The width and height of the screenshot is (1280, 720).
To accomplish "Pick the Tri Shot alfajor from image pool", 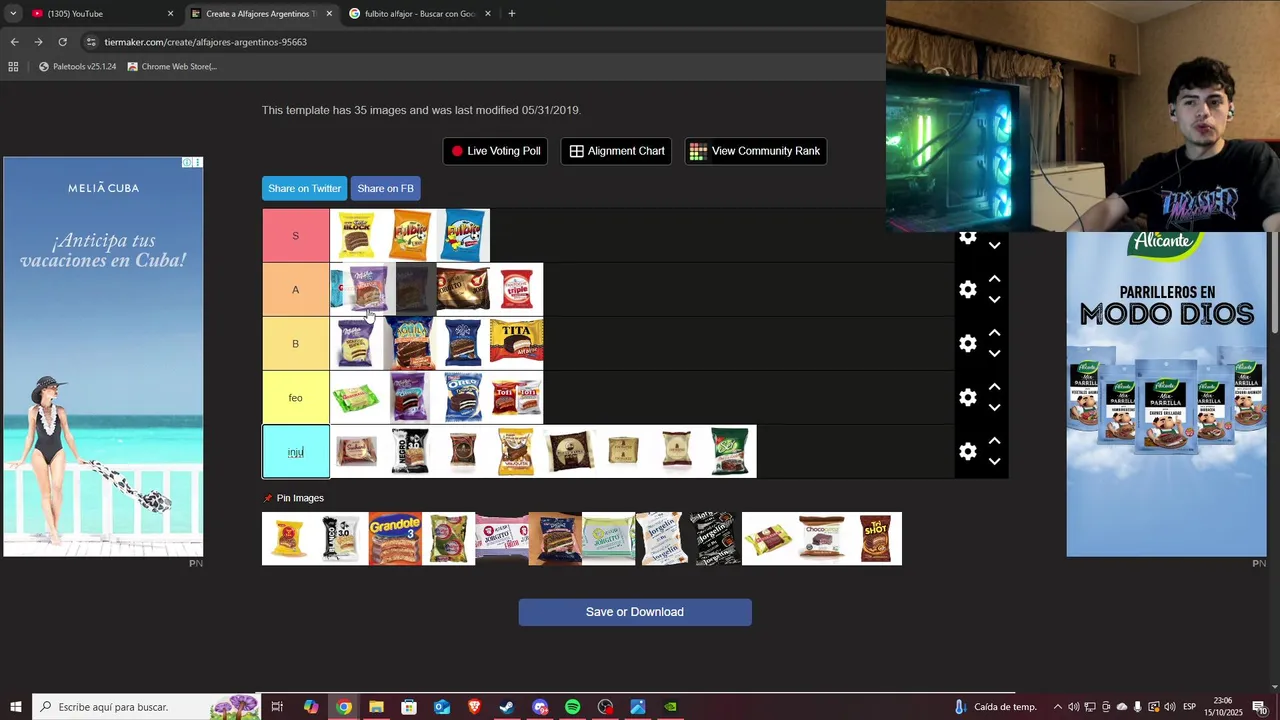I will coord(875,538).
